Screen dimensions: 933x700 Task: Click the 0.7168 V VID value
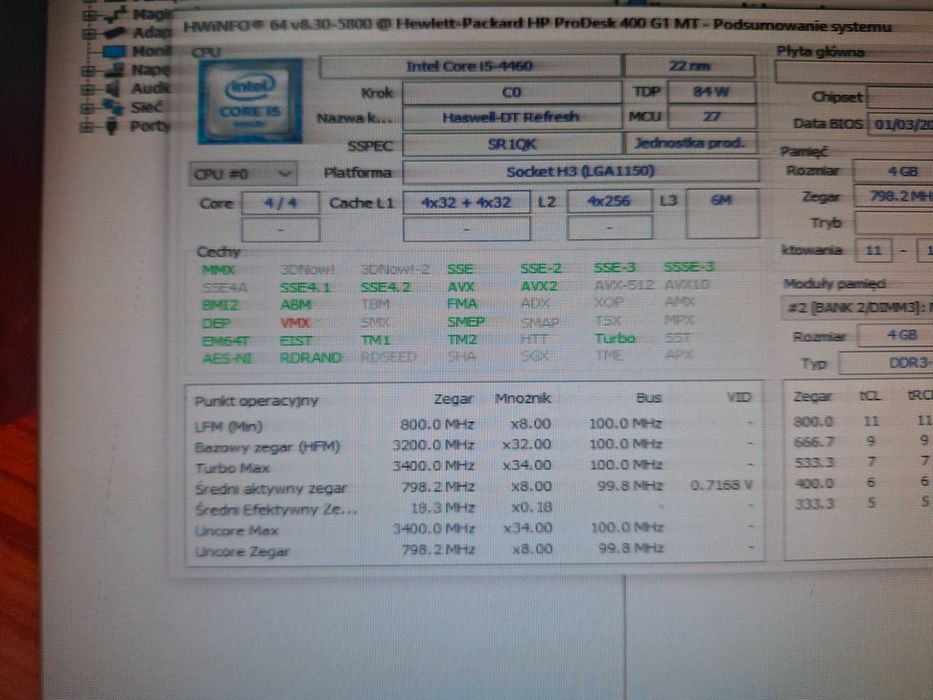point(721,486)
